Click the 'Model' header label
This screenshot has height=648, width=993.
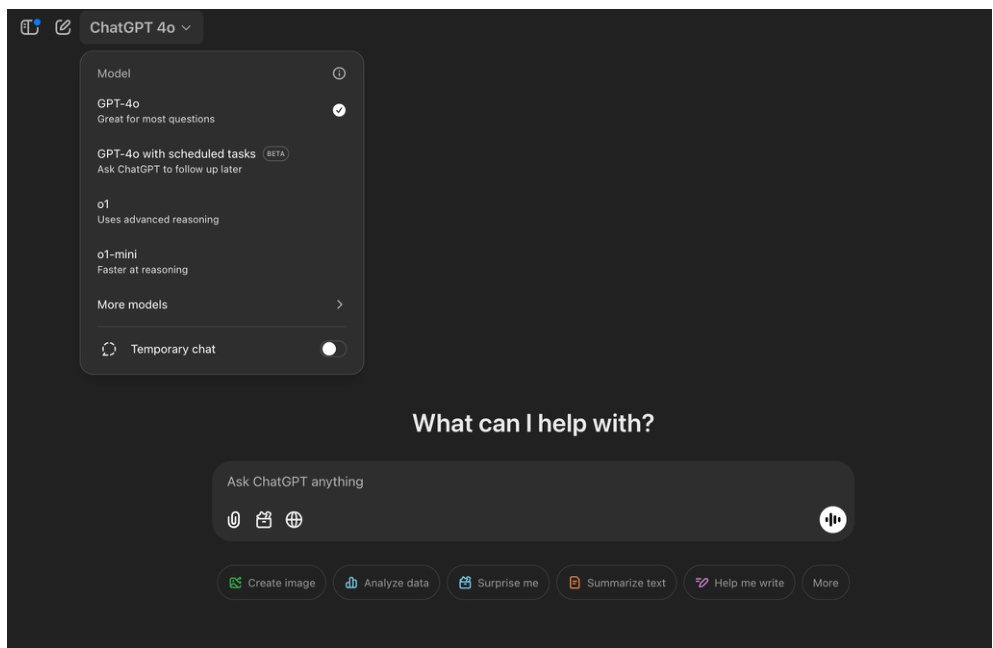114,73
